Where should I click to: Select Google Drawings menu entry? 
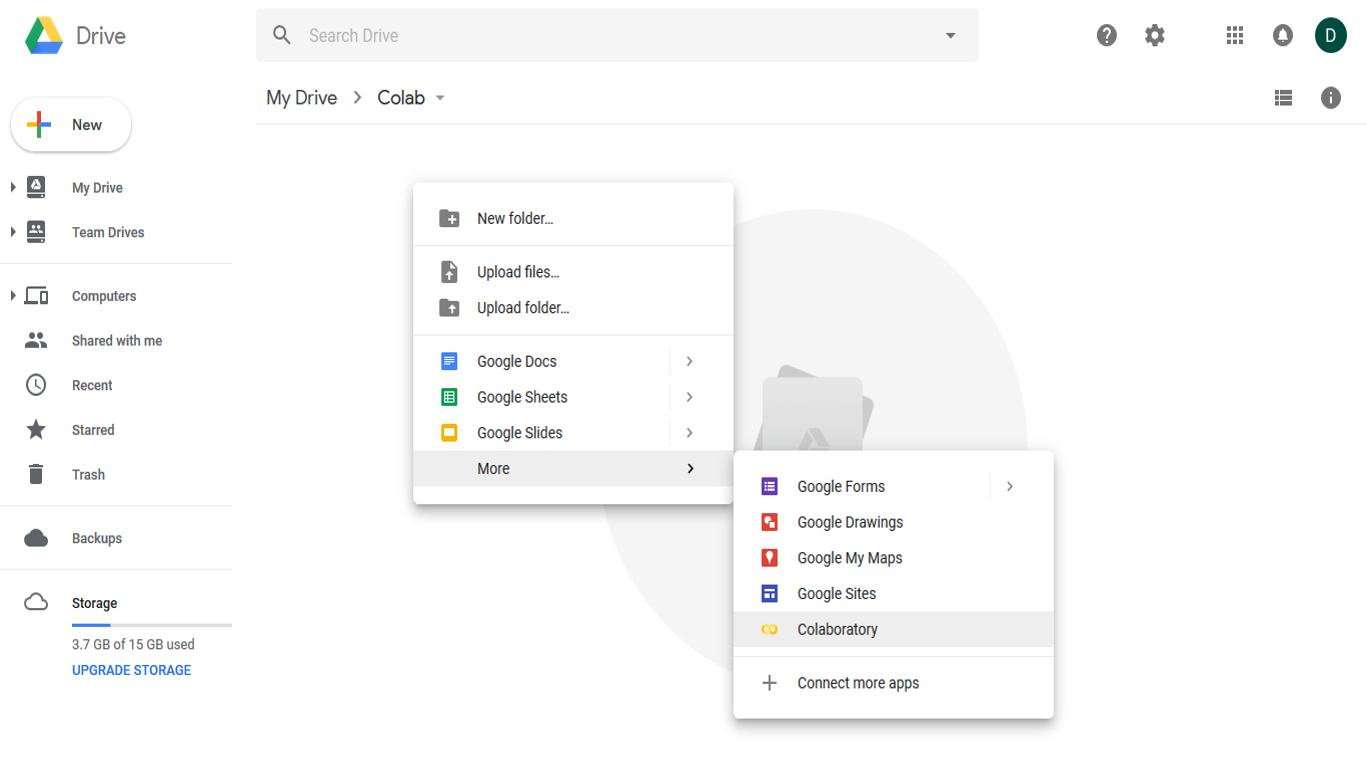893,522
